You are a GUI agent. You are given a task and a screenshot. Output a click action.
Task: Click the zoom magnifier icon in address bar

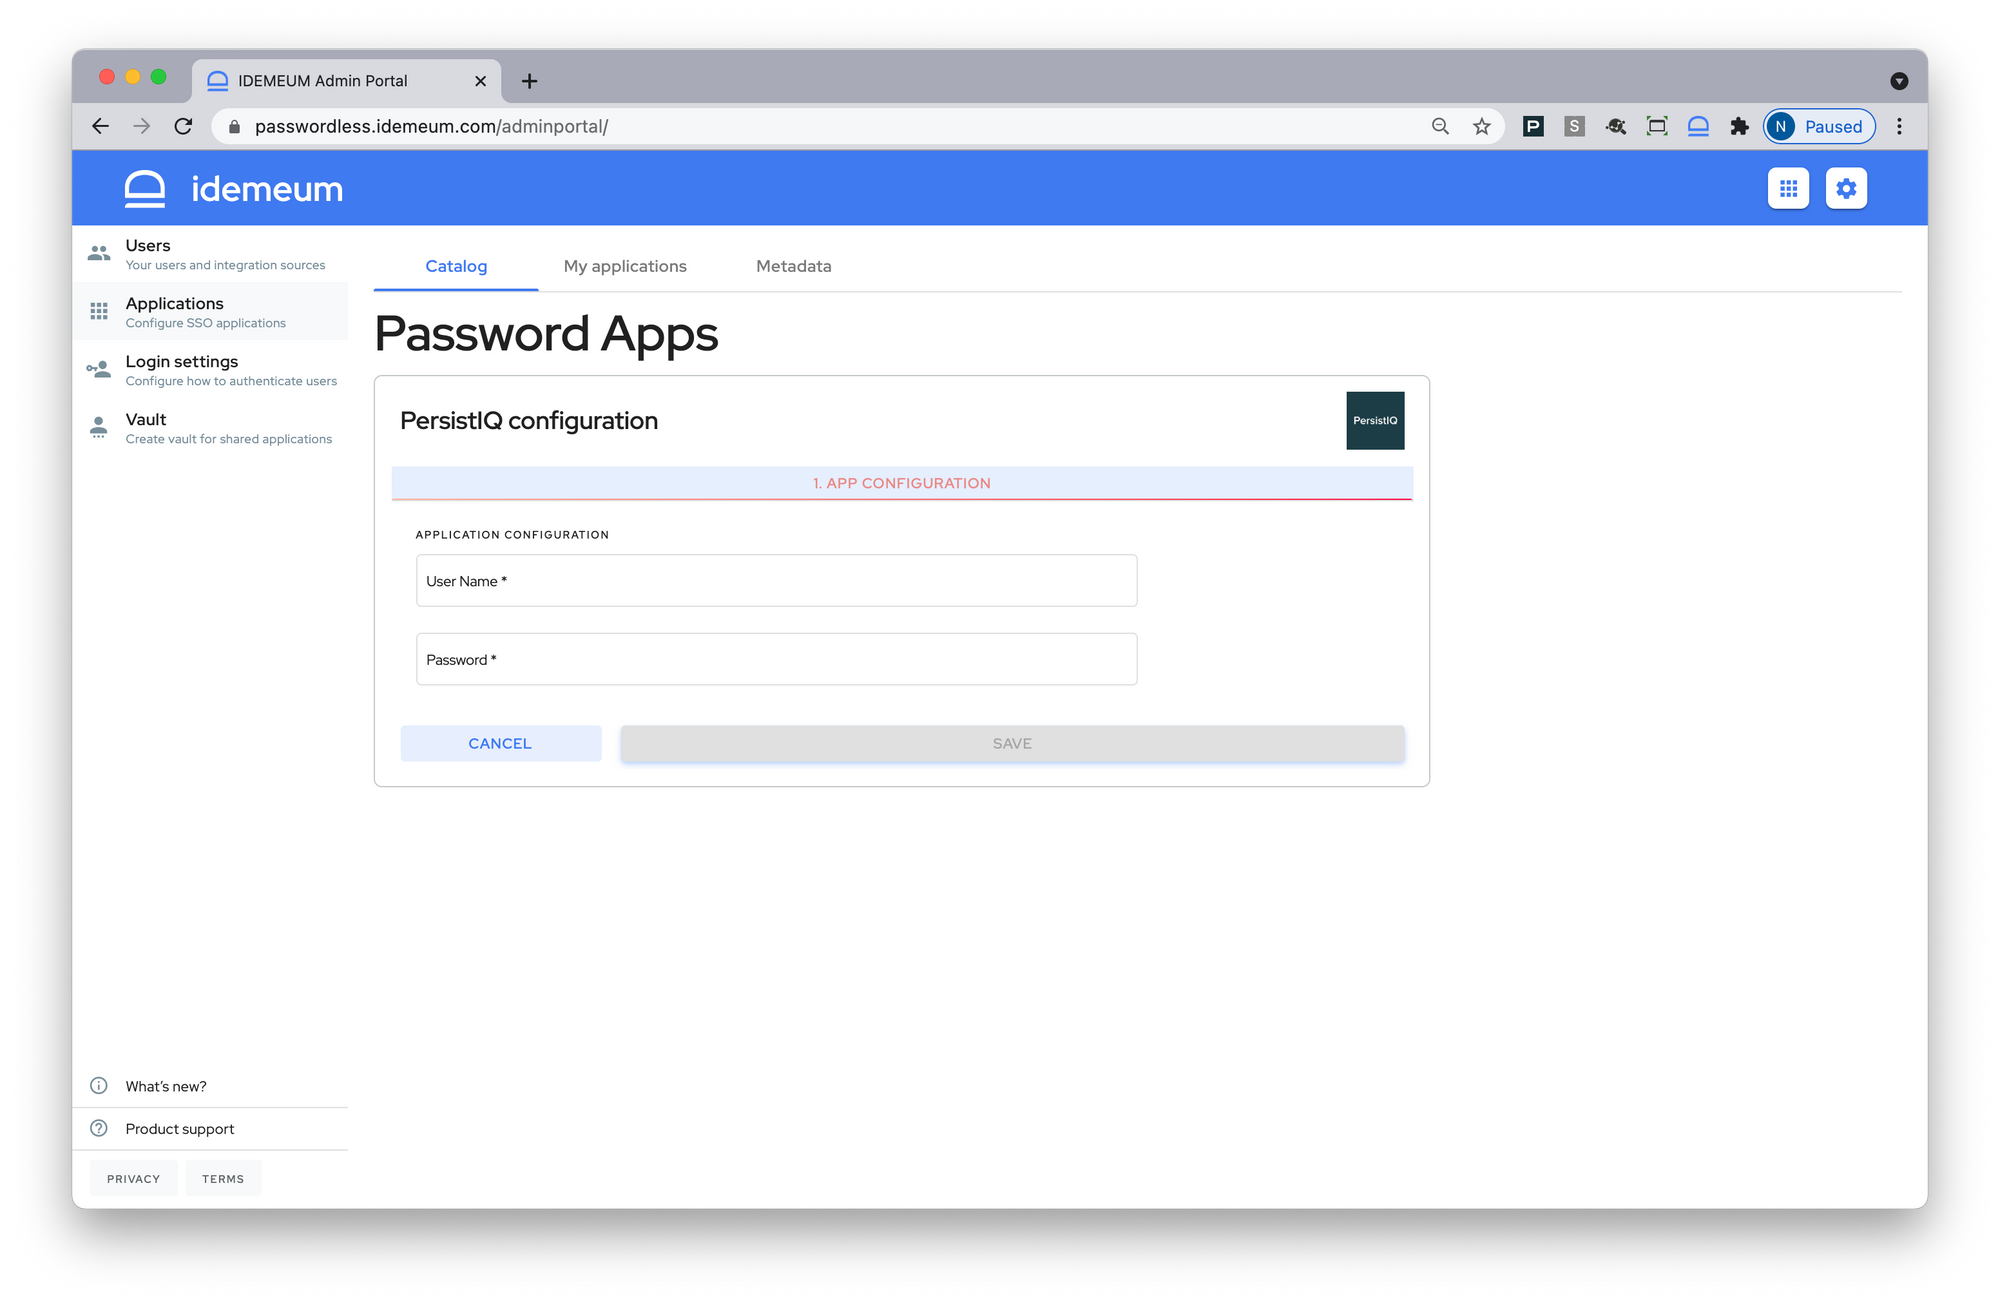pos(1440,126)
